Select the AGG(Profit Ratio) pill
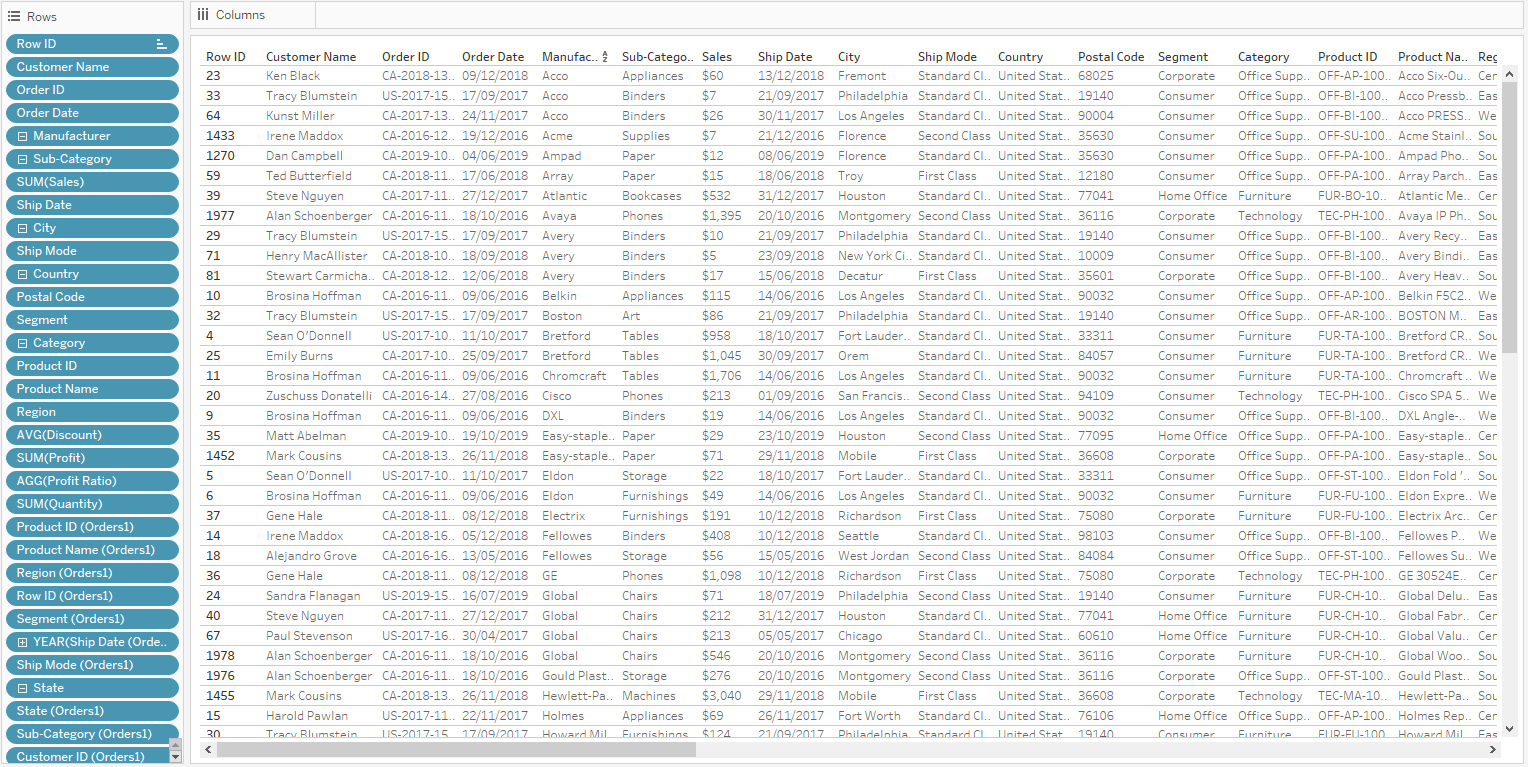1528x767 pixels. tap(92, 481)
